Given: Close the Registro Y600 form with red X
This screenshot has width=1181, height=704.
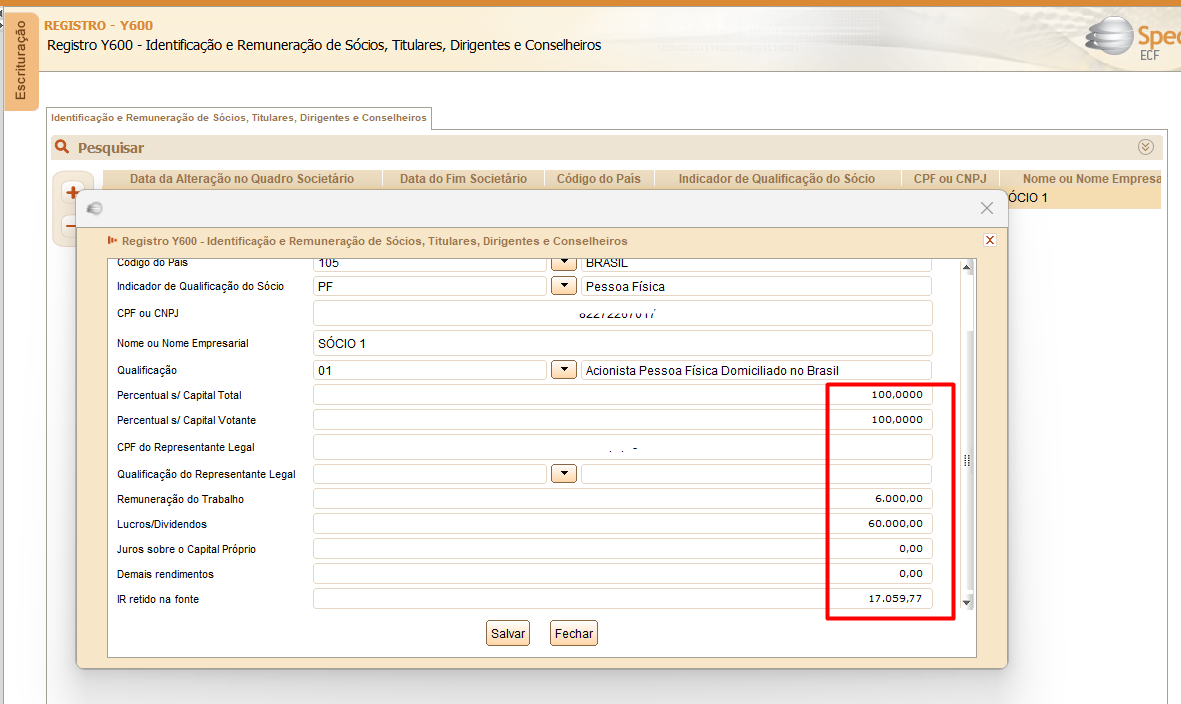Looking at the screenshot, I should (990, 240).
